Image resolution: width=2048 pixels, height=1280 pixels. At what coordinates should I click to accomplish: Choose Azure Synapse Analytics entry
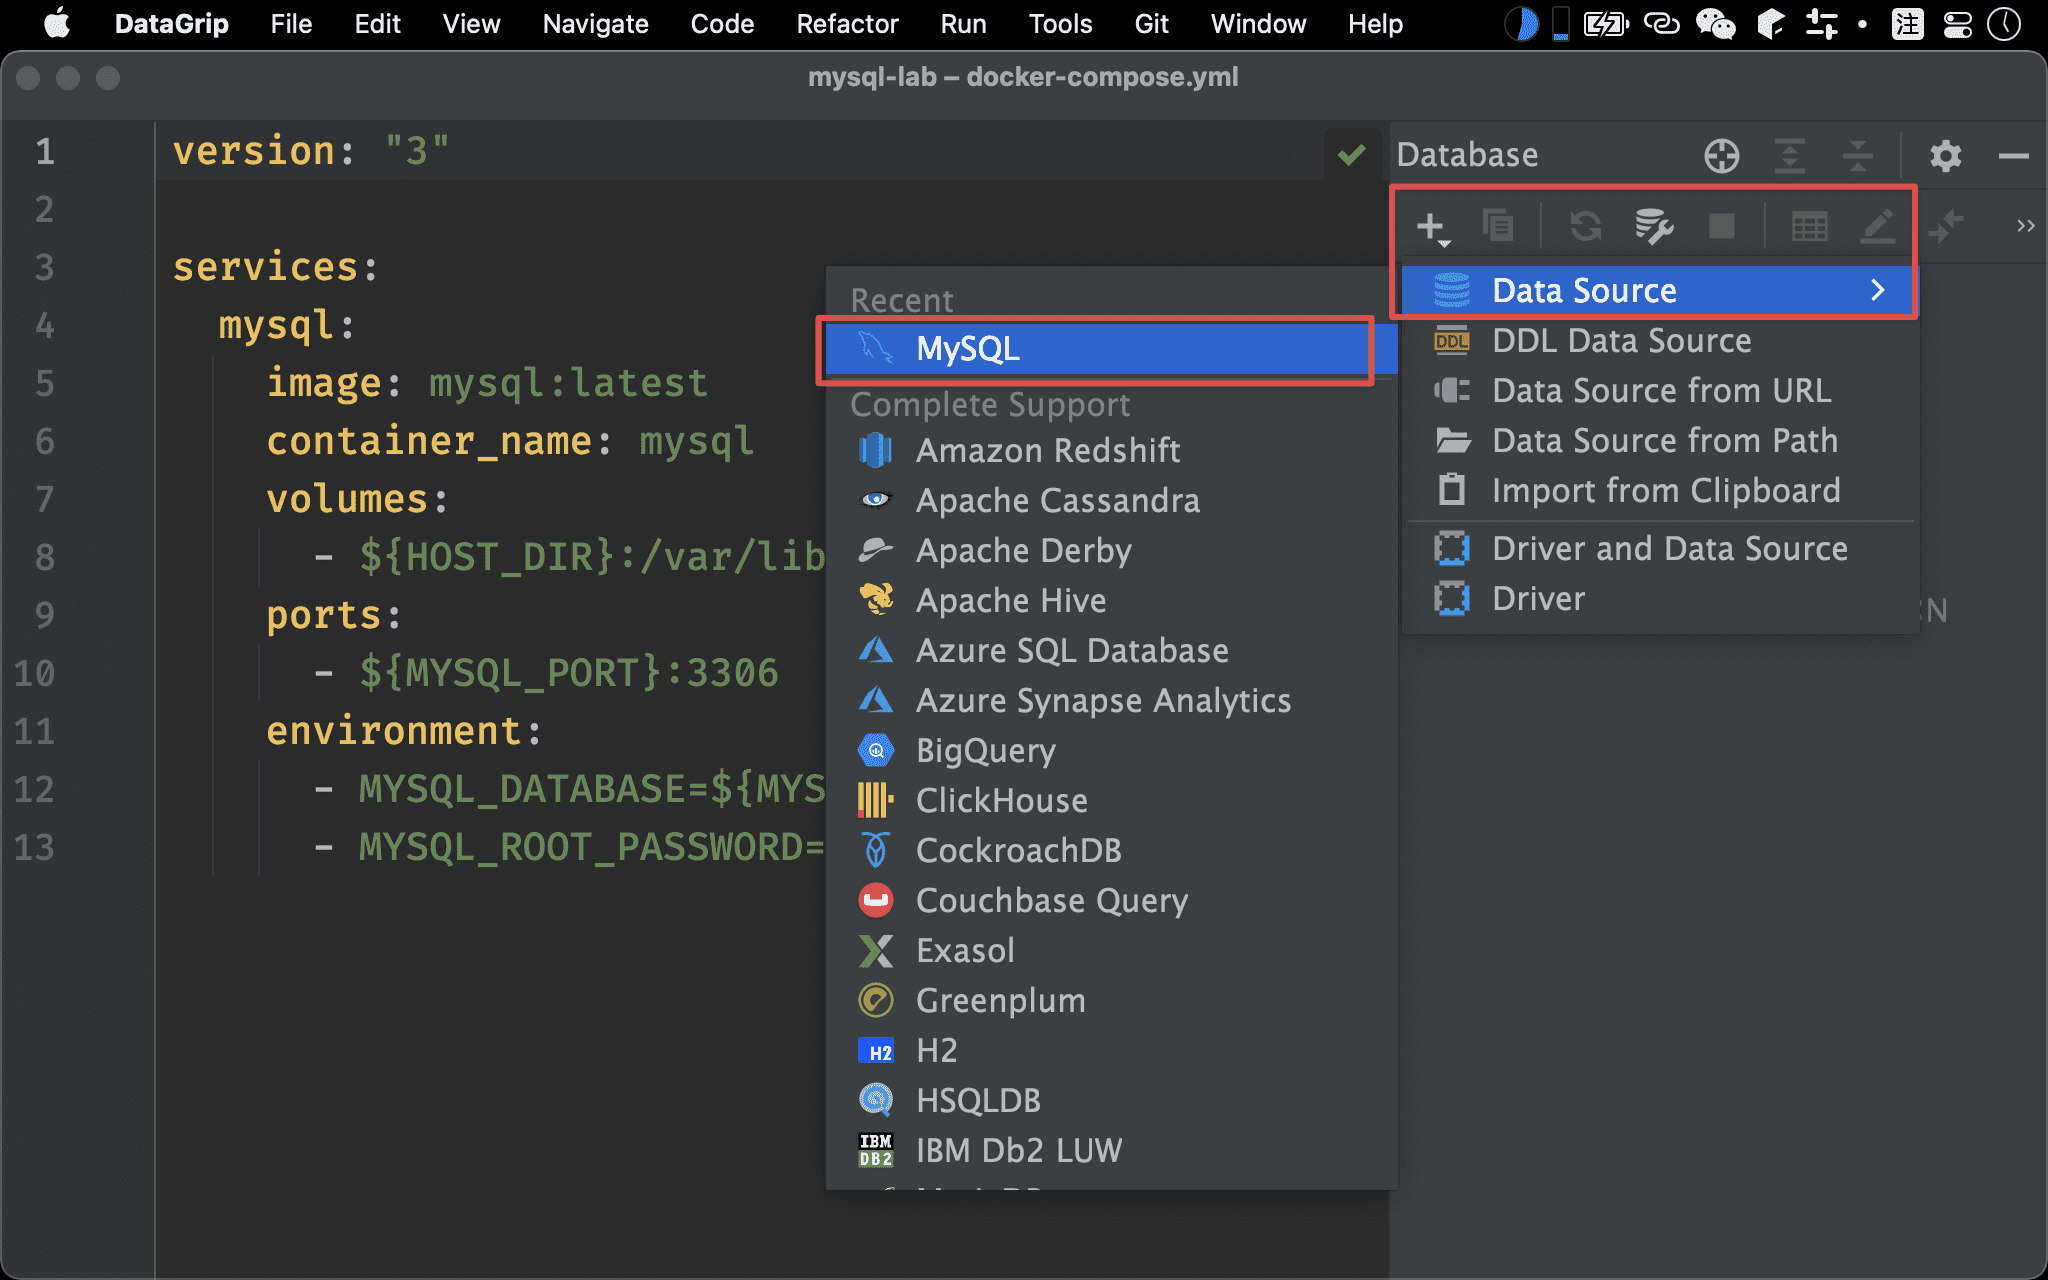coord(1111,700)
